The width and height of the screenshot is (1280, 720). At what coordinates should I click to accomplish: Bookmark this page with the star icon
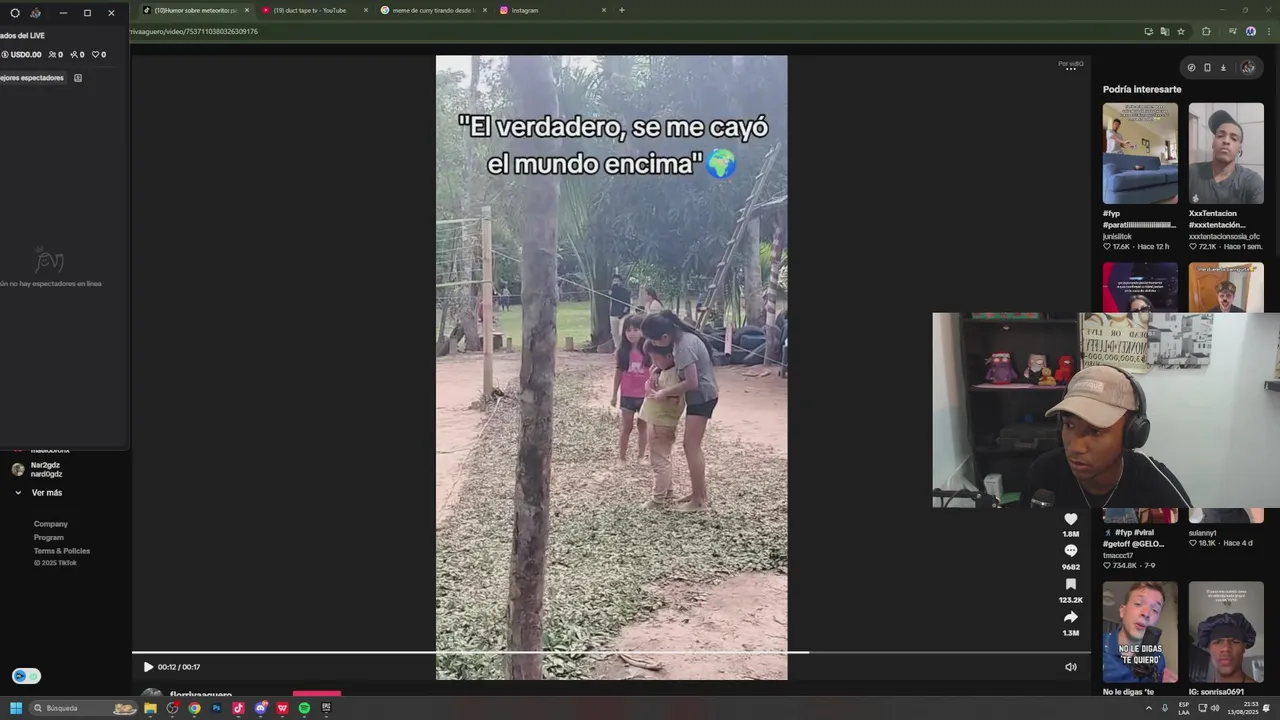1181,31
